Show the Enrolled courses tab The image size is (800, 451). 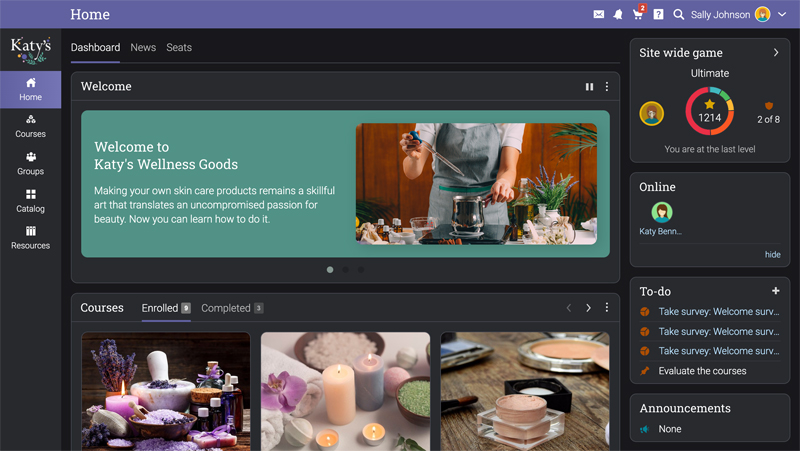point(166,308)
